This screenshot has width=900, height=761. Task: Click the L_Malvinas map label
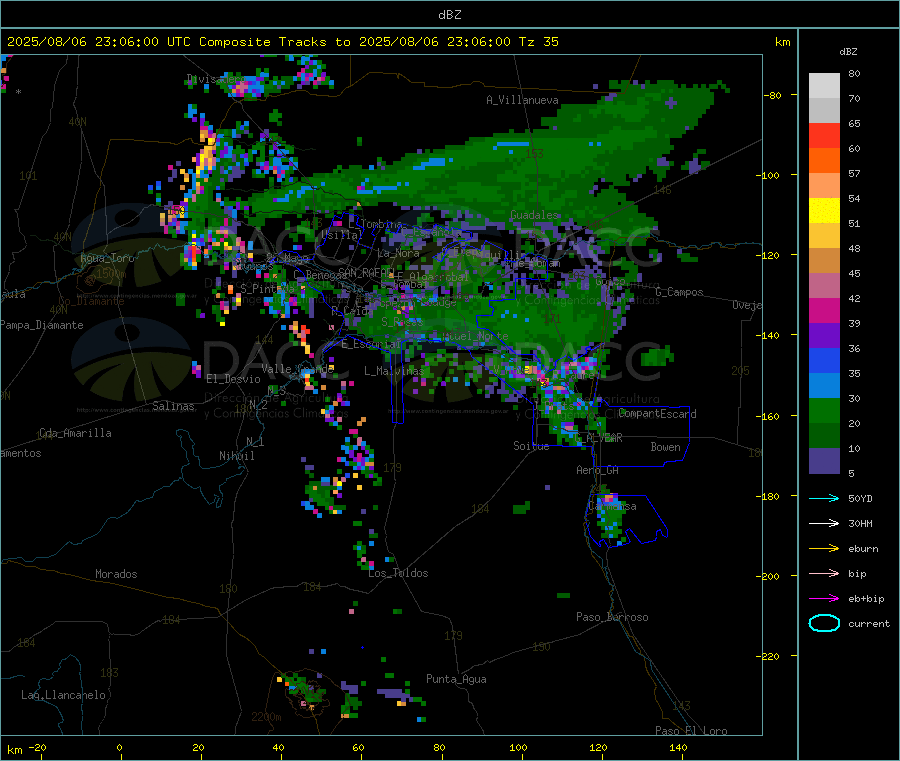[x=394, y=371]
